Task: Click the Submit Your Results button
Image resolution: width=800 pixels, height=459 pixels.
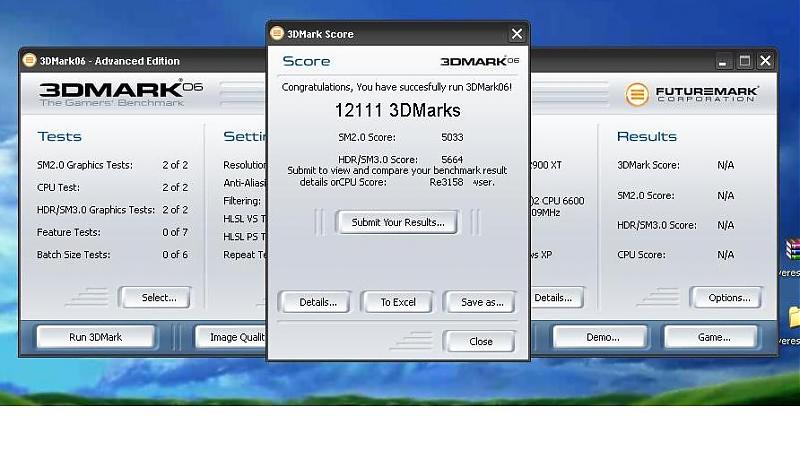Action: 397,222
